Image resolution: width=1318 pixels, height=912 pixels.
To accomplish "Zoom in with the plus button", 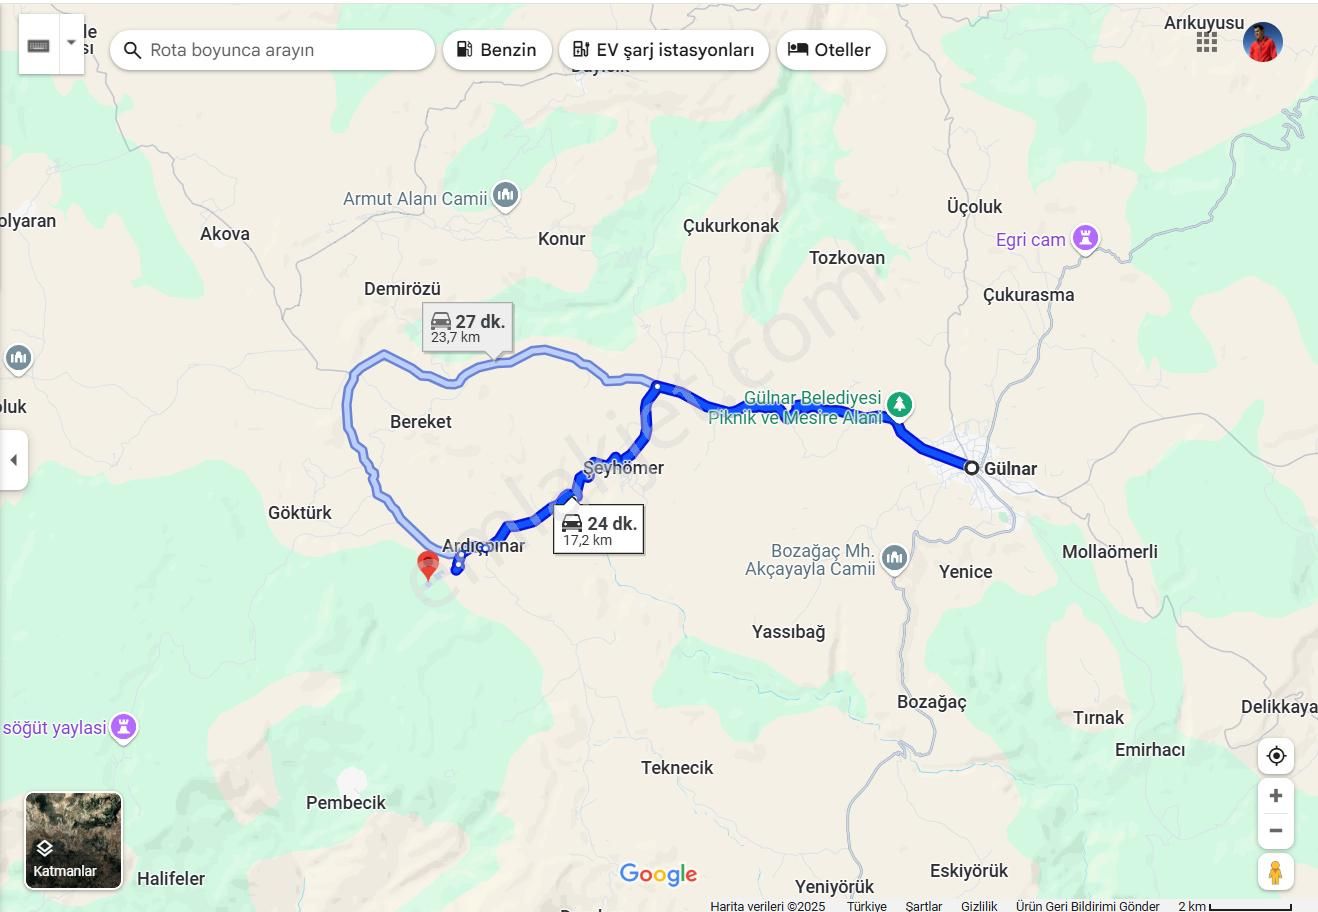I will [x=1276, y=796].
